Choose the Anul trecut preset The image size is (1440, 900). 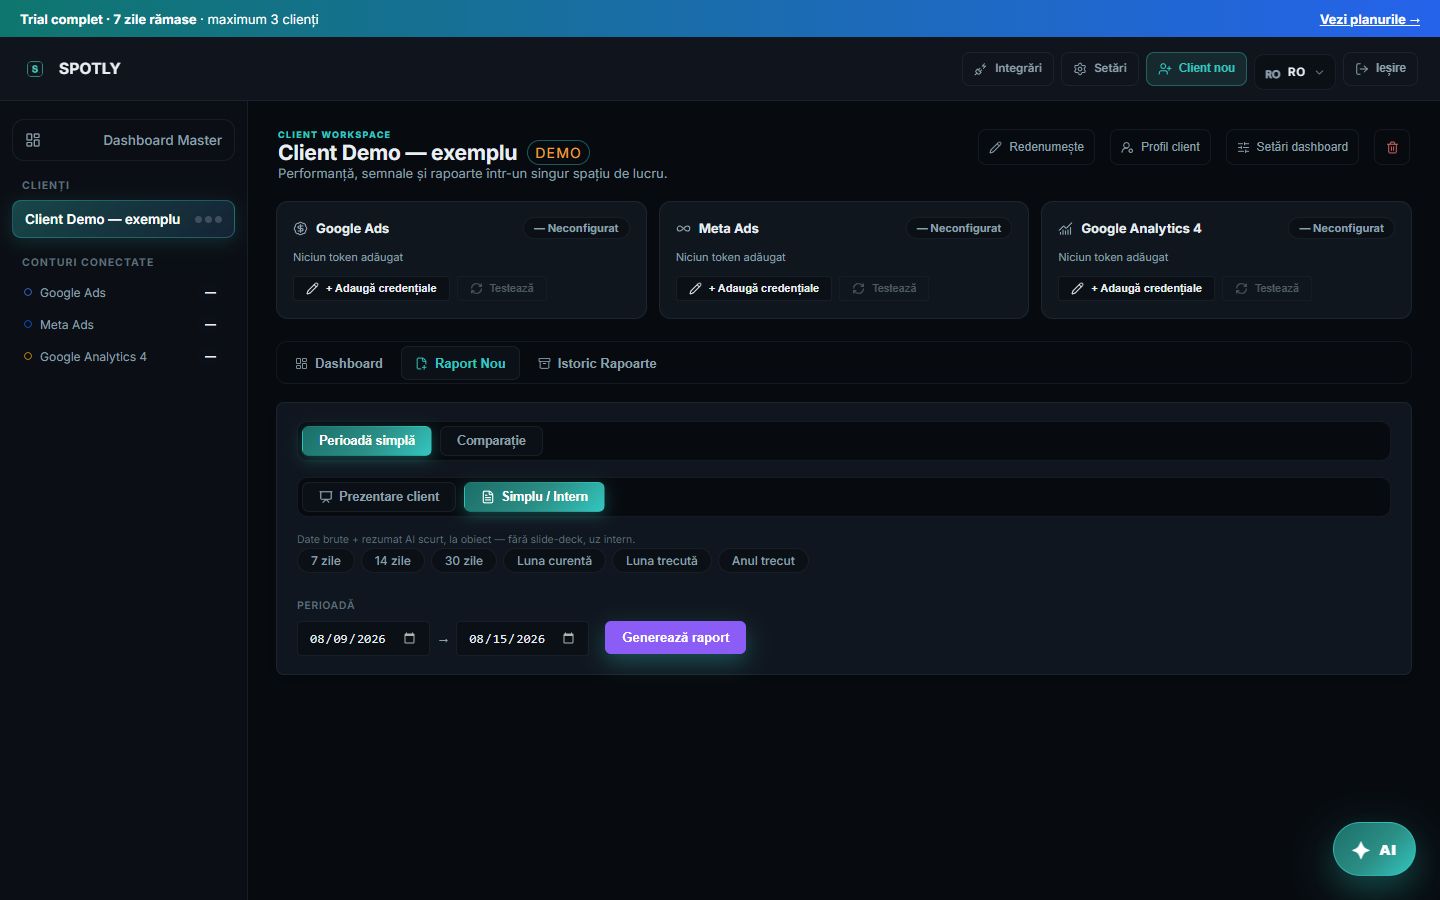[x=763, y=561]
